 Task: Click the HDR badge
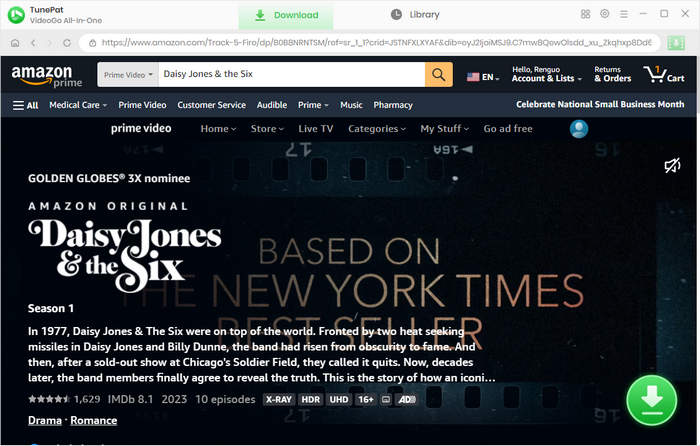click(311, 400)
